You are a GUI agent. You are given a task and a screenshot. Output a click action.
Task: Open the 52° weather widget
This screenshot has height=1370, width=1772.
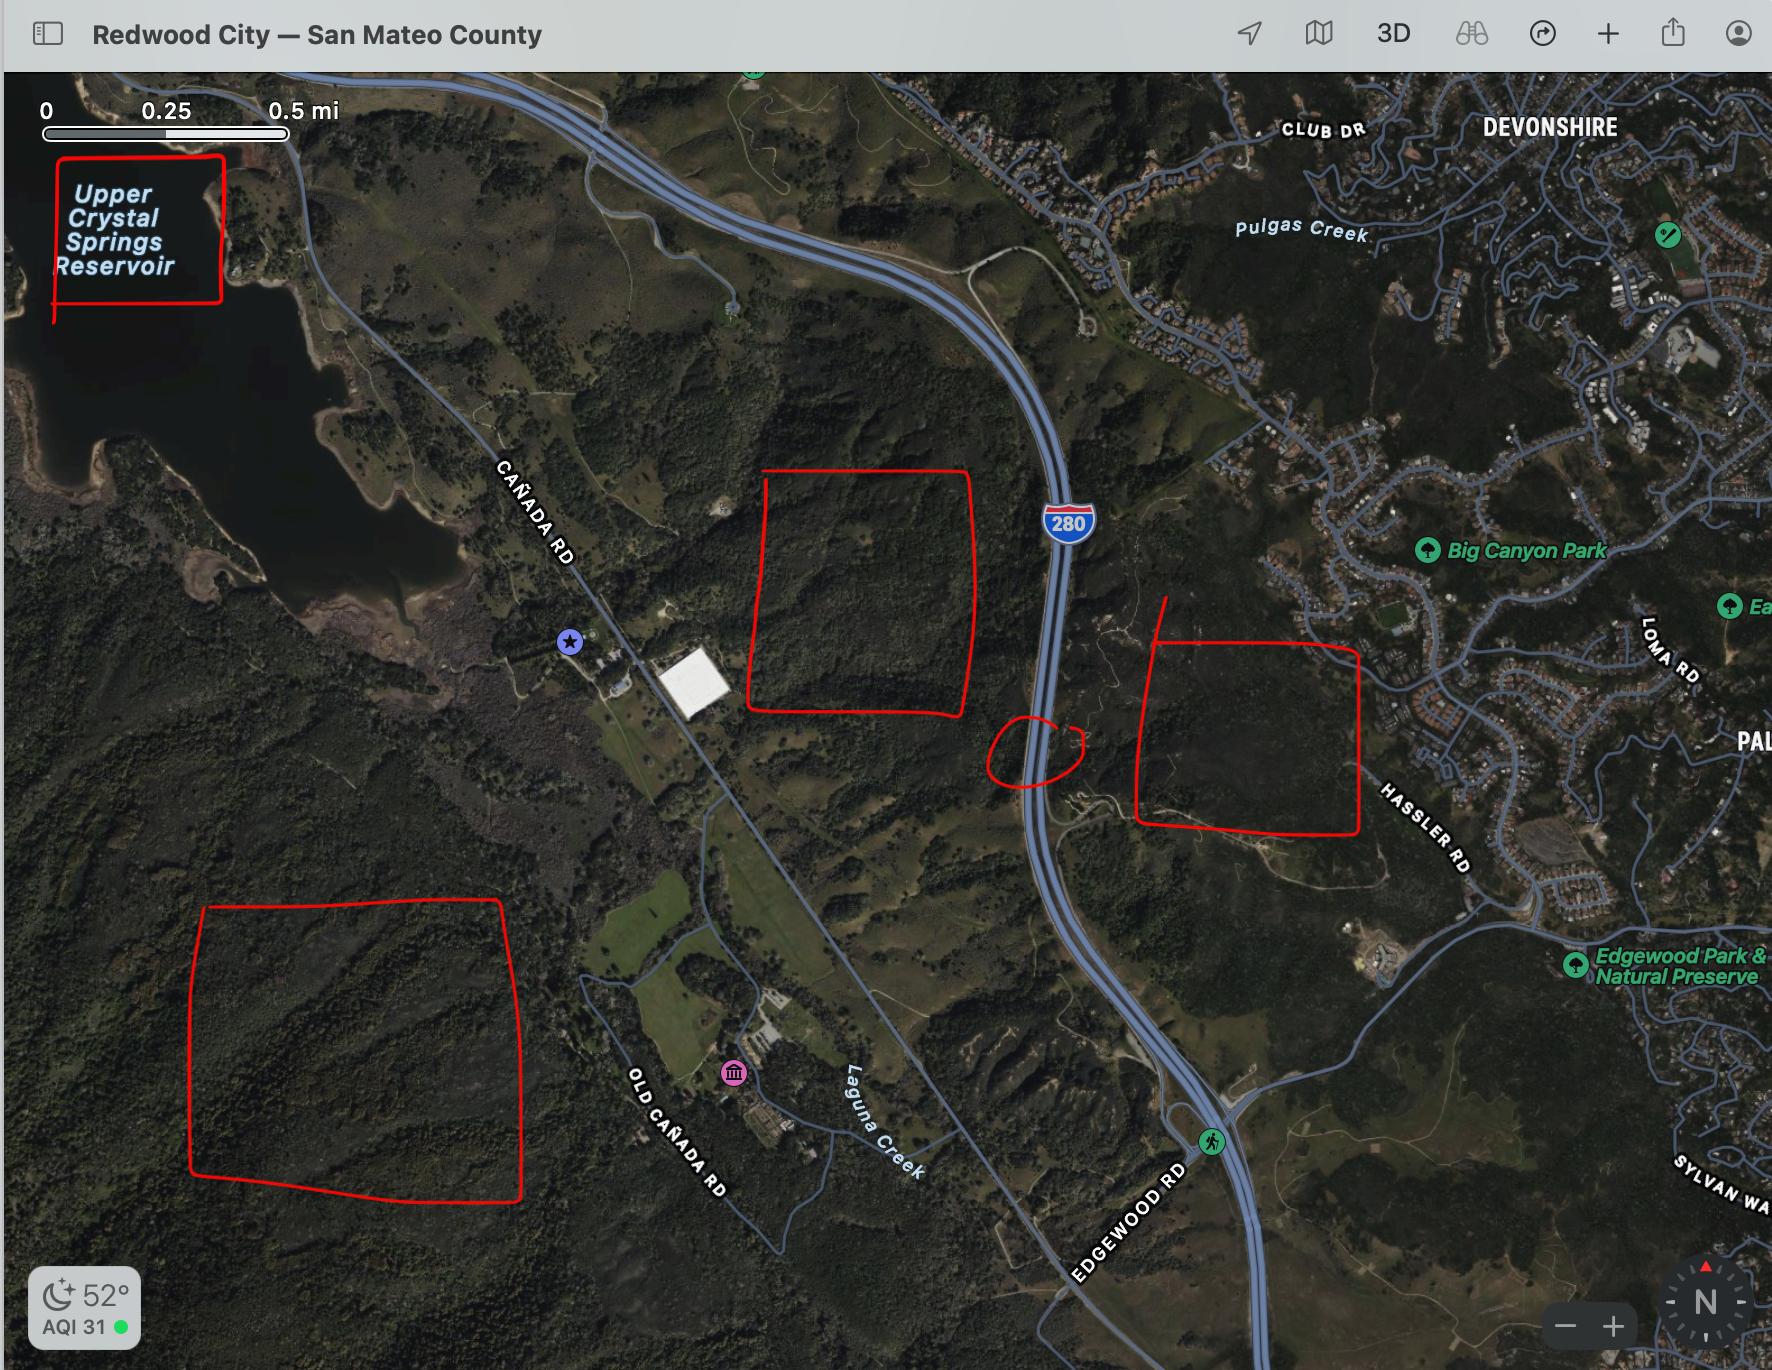(85, 1308)
